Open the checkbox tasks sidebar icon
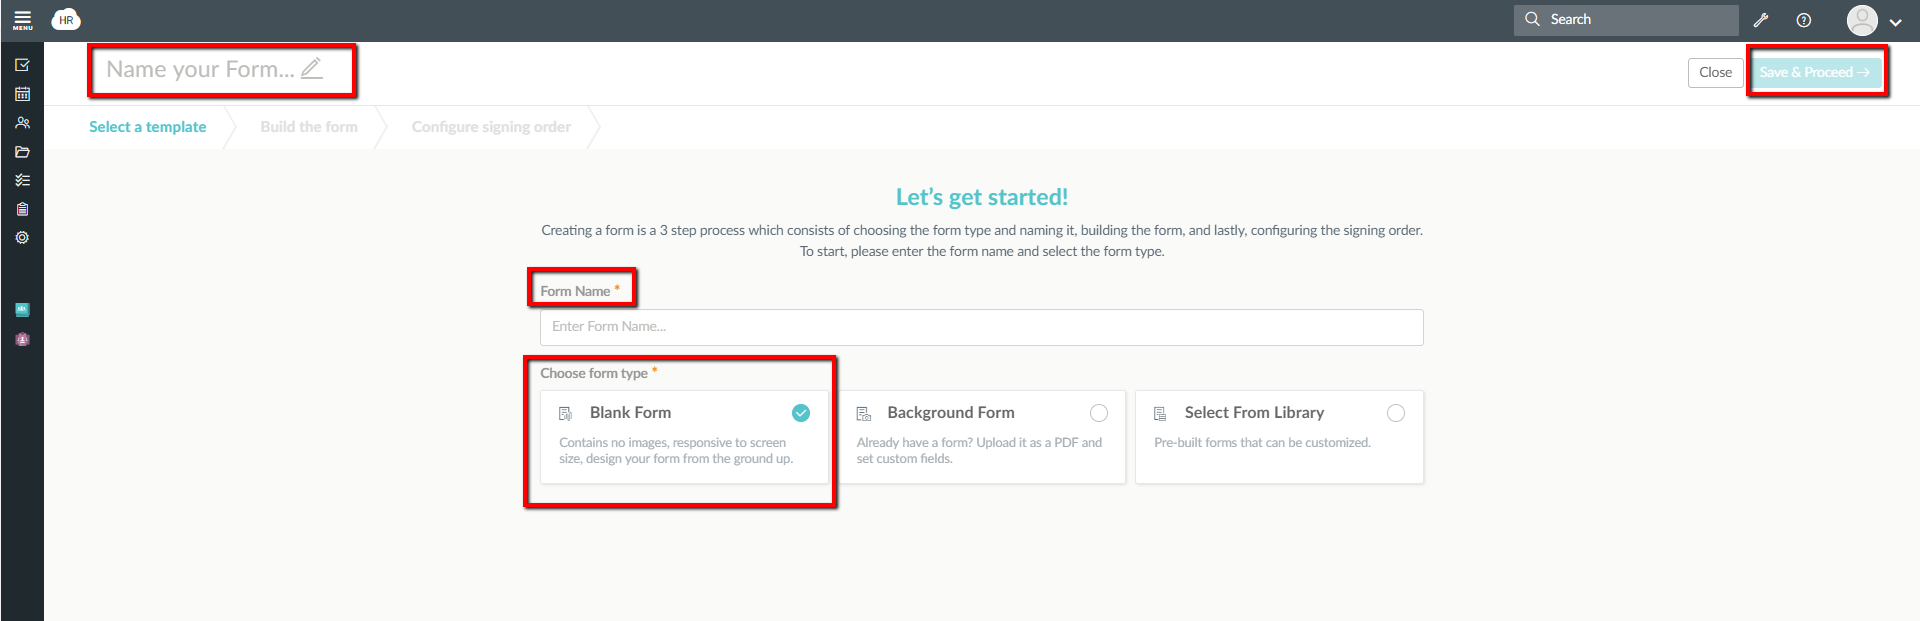1920x621 pixels. click(22, 65)
